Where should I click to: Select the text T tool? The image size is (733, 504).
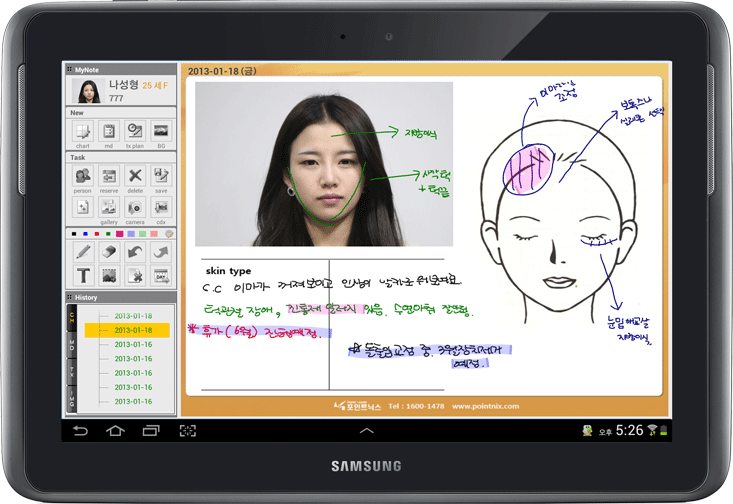82,275
